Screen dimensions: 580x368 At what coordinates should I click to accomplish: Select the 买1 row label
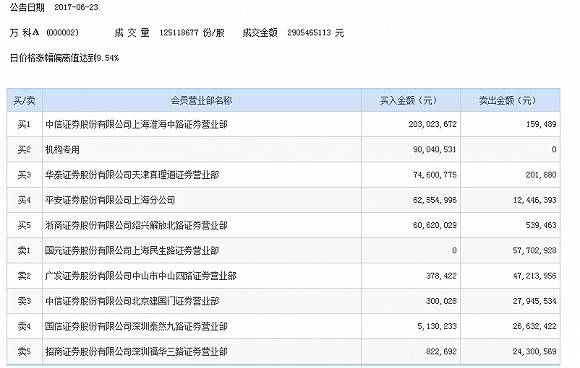(x=24, y=125)
